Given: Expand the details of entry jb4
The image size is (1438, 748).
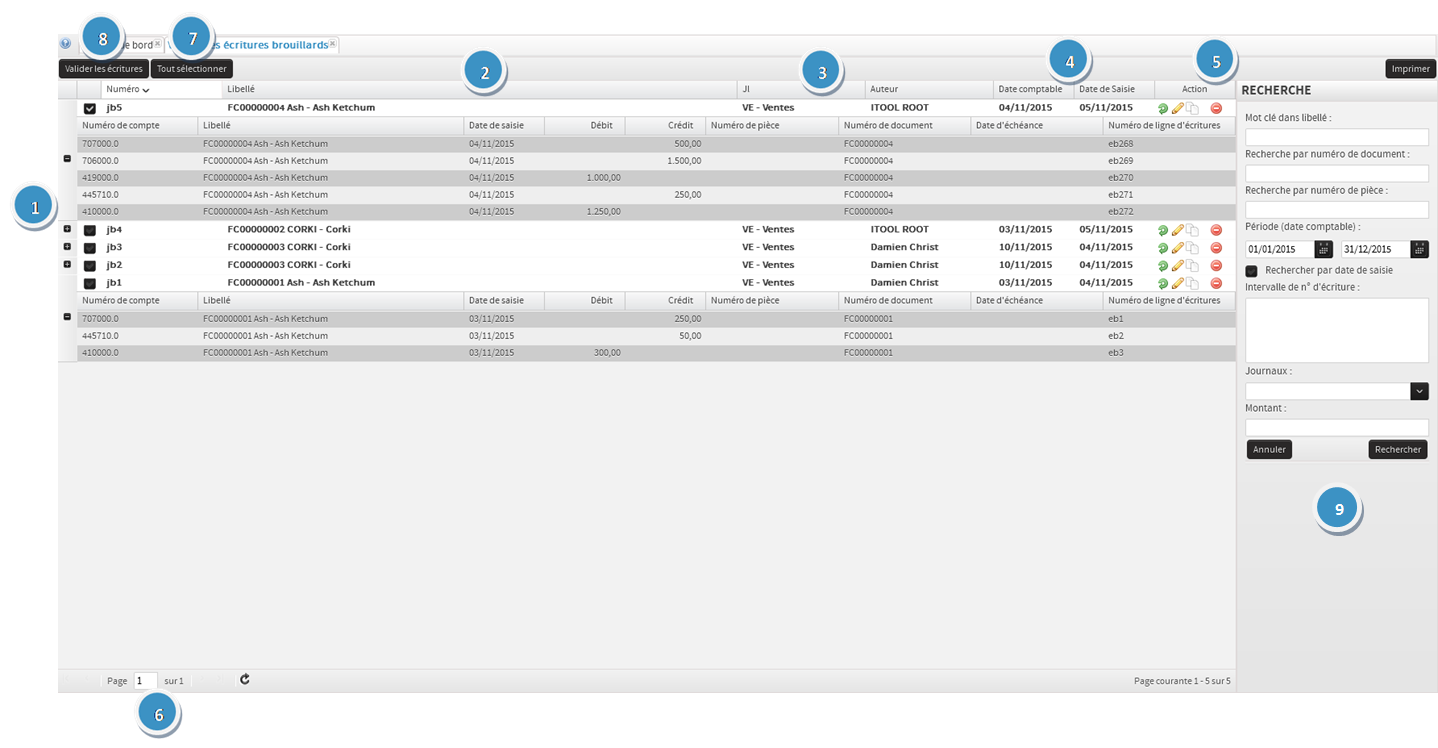Looking at the screenshot, I should tap(67, 229).
